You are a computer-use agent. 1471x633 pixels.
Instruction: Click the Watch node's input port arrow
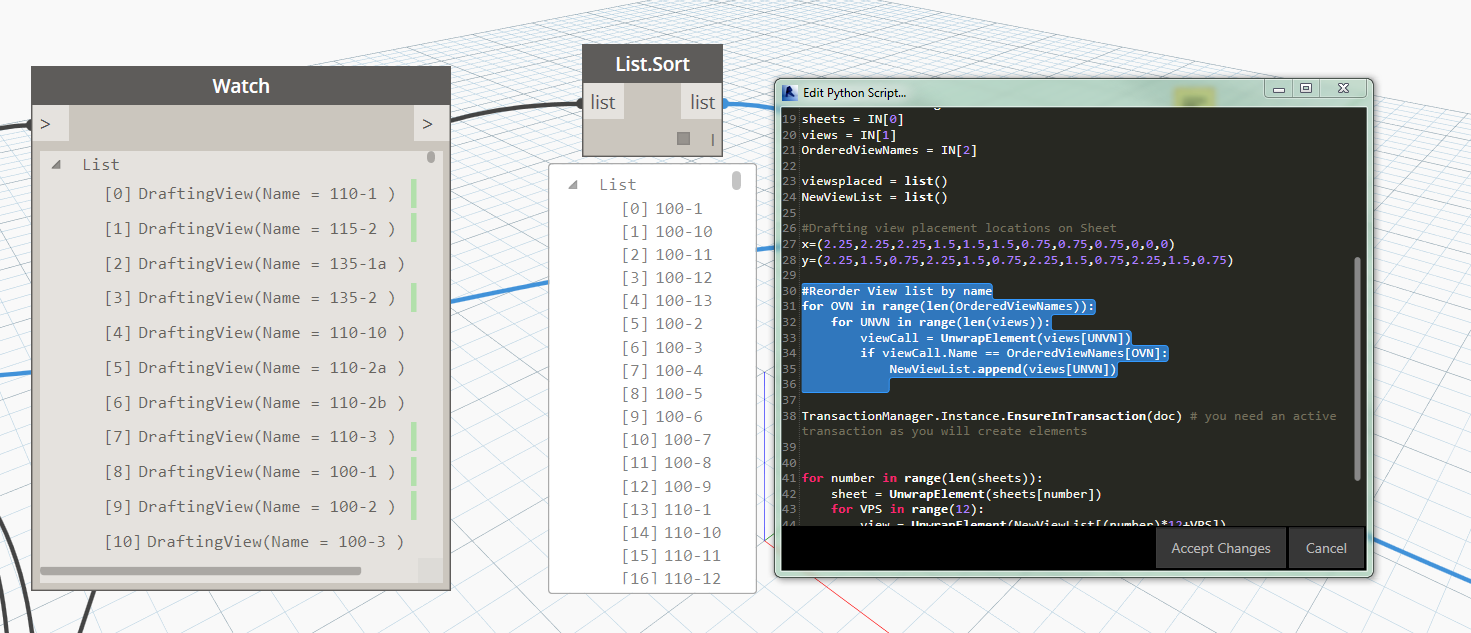tap(50, 124)
